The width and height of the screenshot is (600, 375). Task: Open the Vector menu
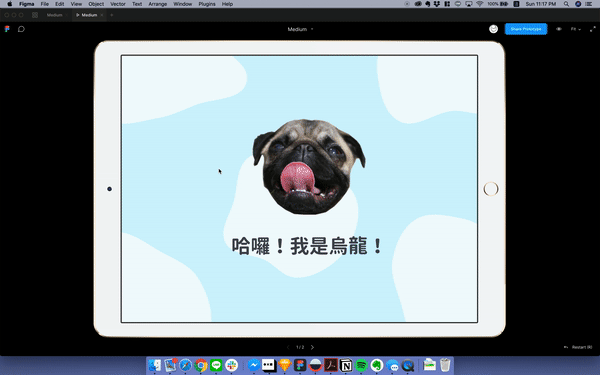coord(118,4)
